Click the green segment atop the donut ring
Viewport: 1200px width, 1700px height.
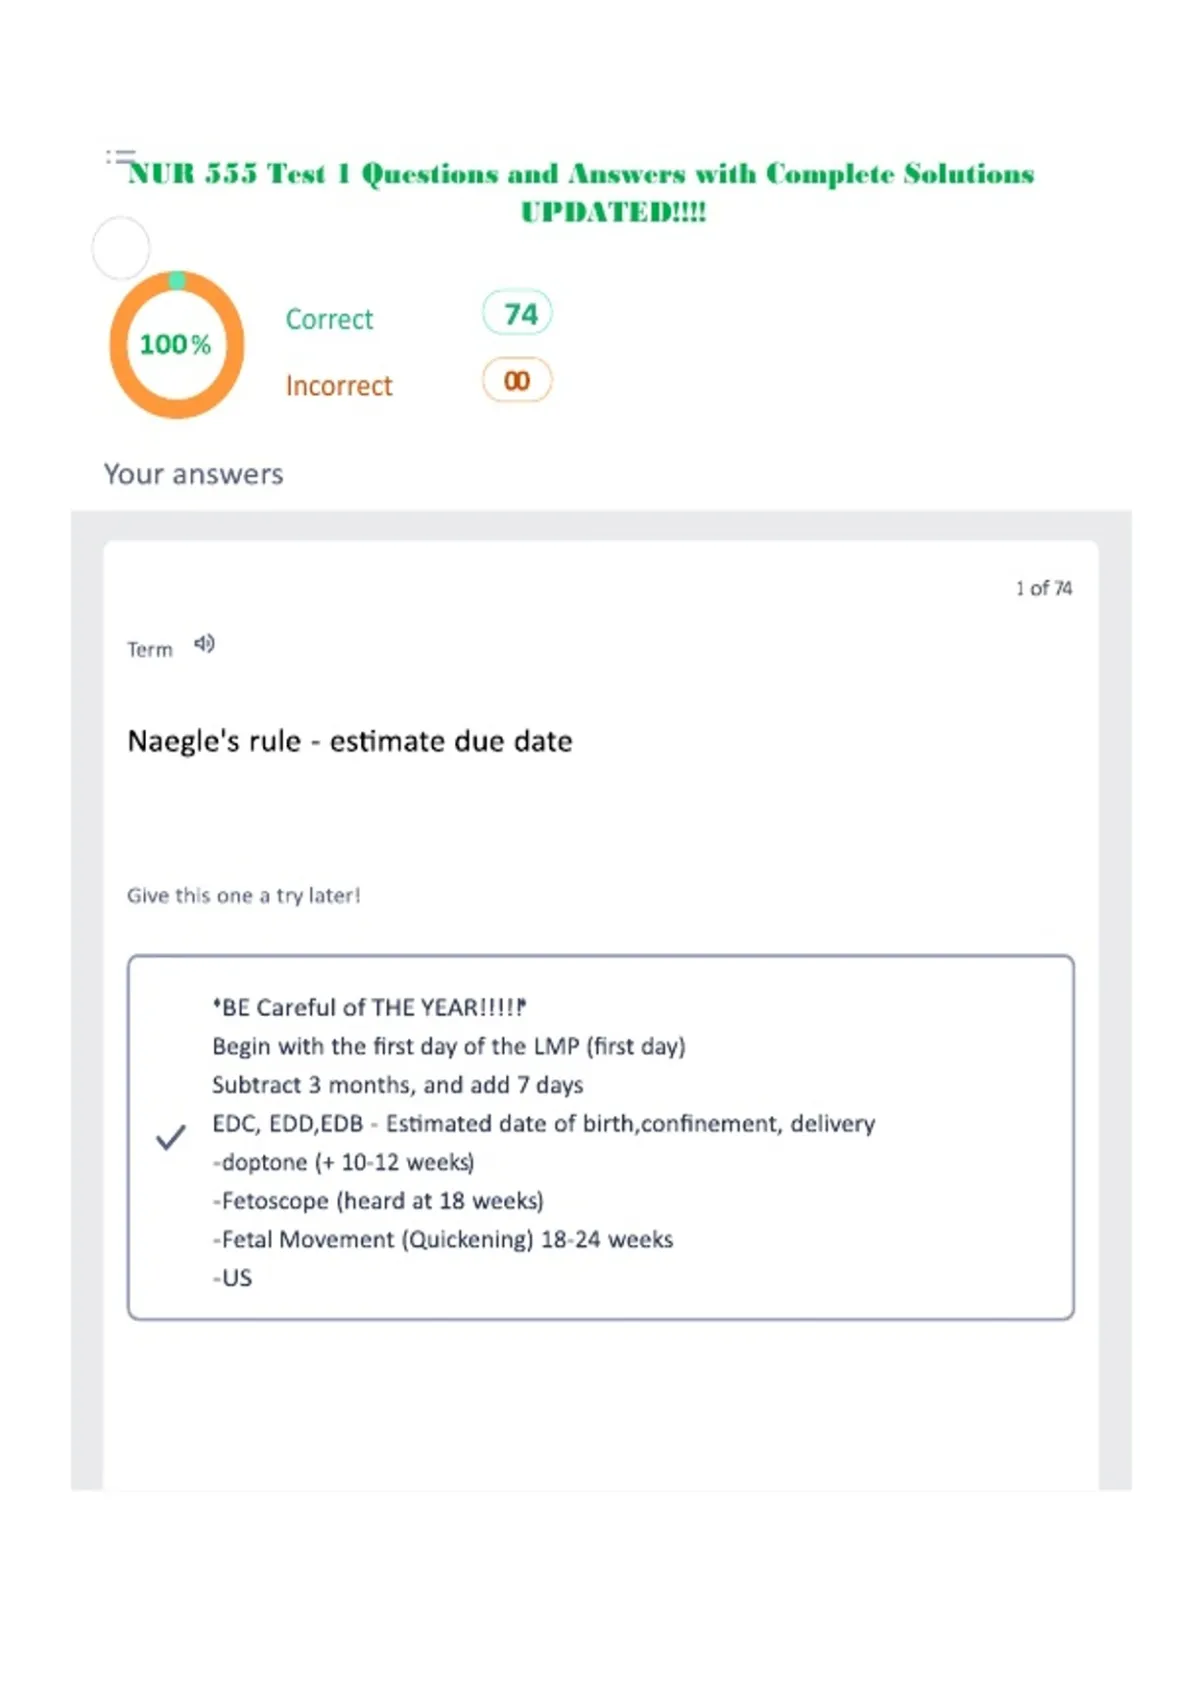pos(177,280)
